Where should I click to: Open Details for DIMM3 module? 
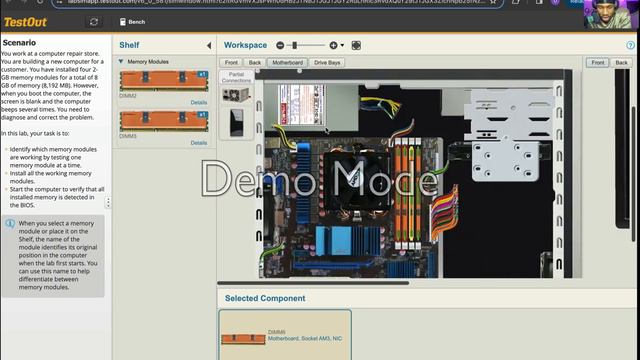coord(199,143)
